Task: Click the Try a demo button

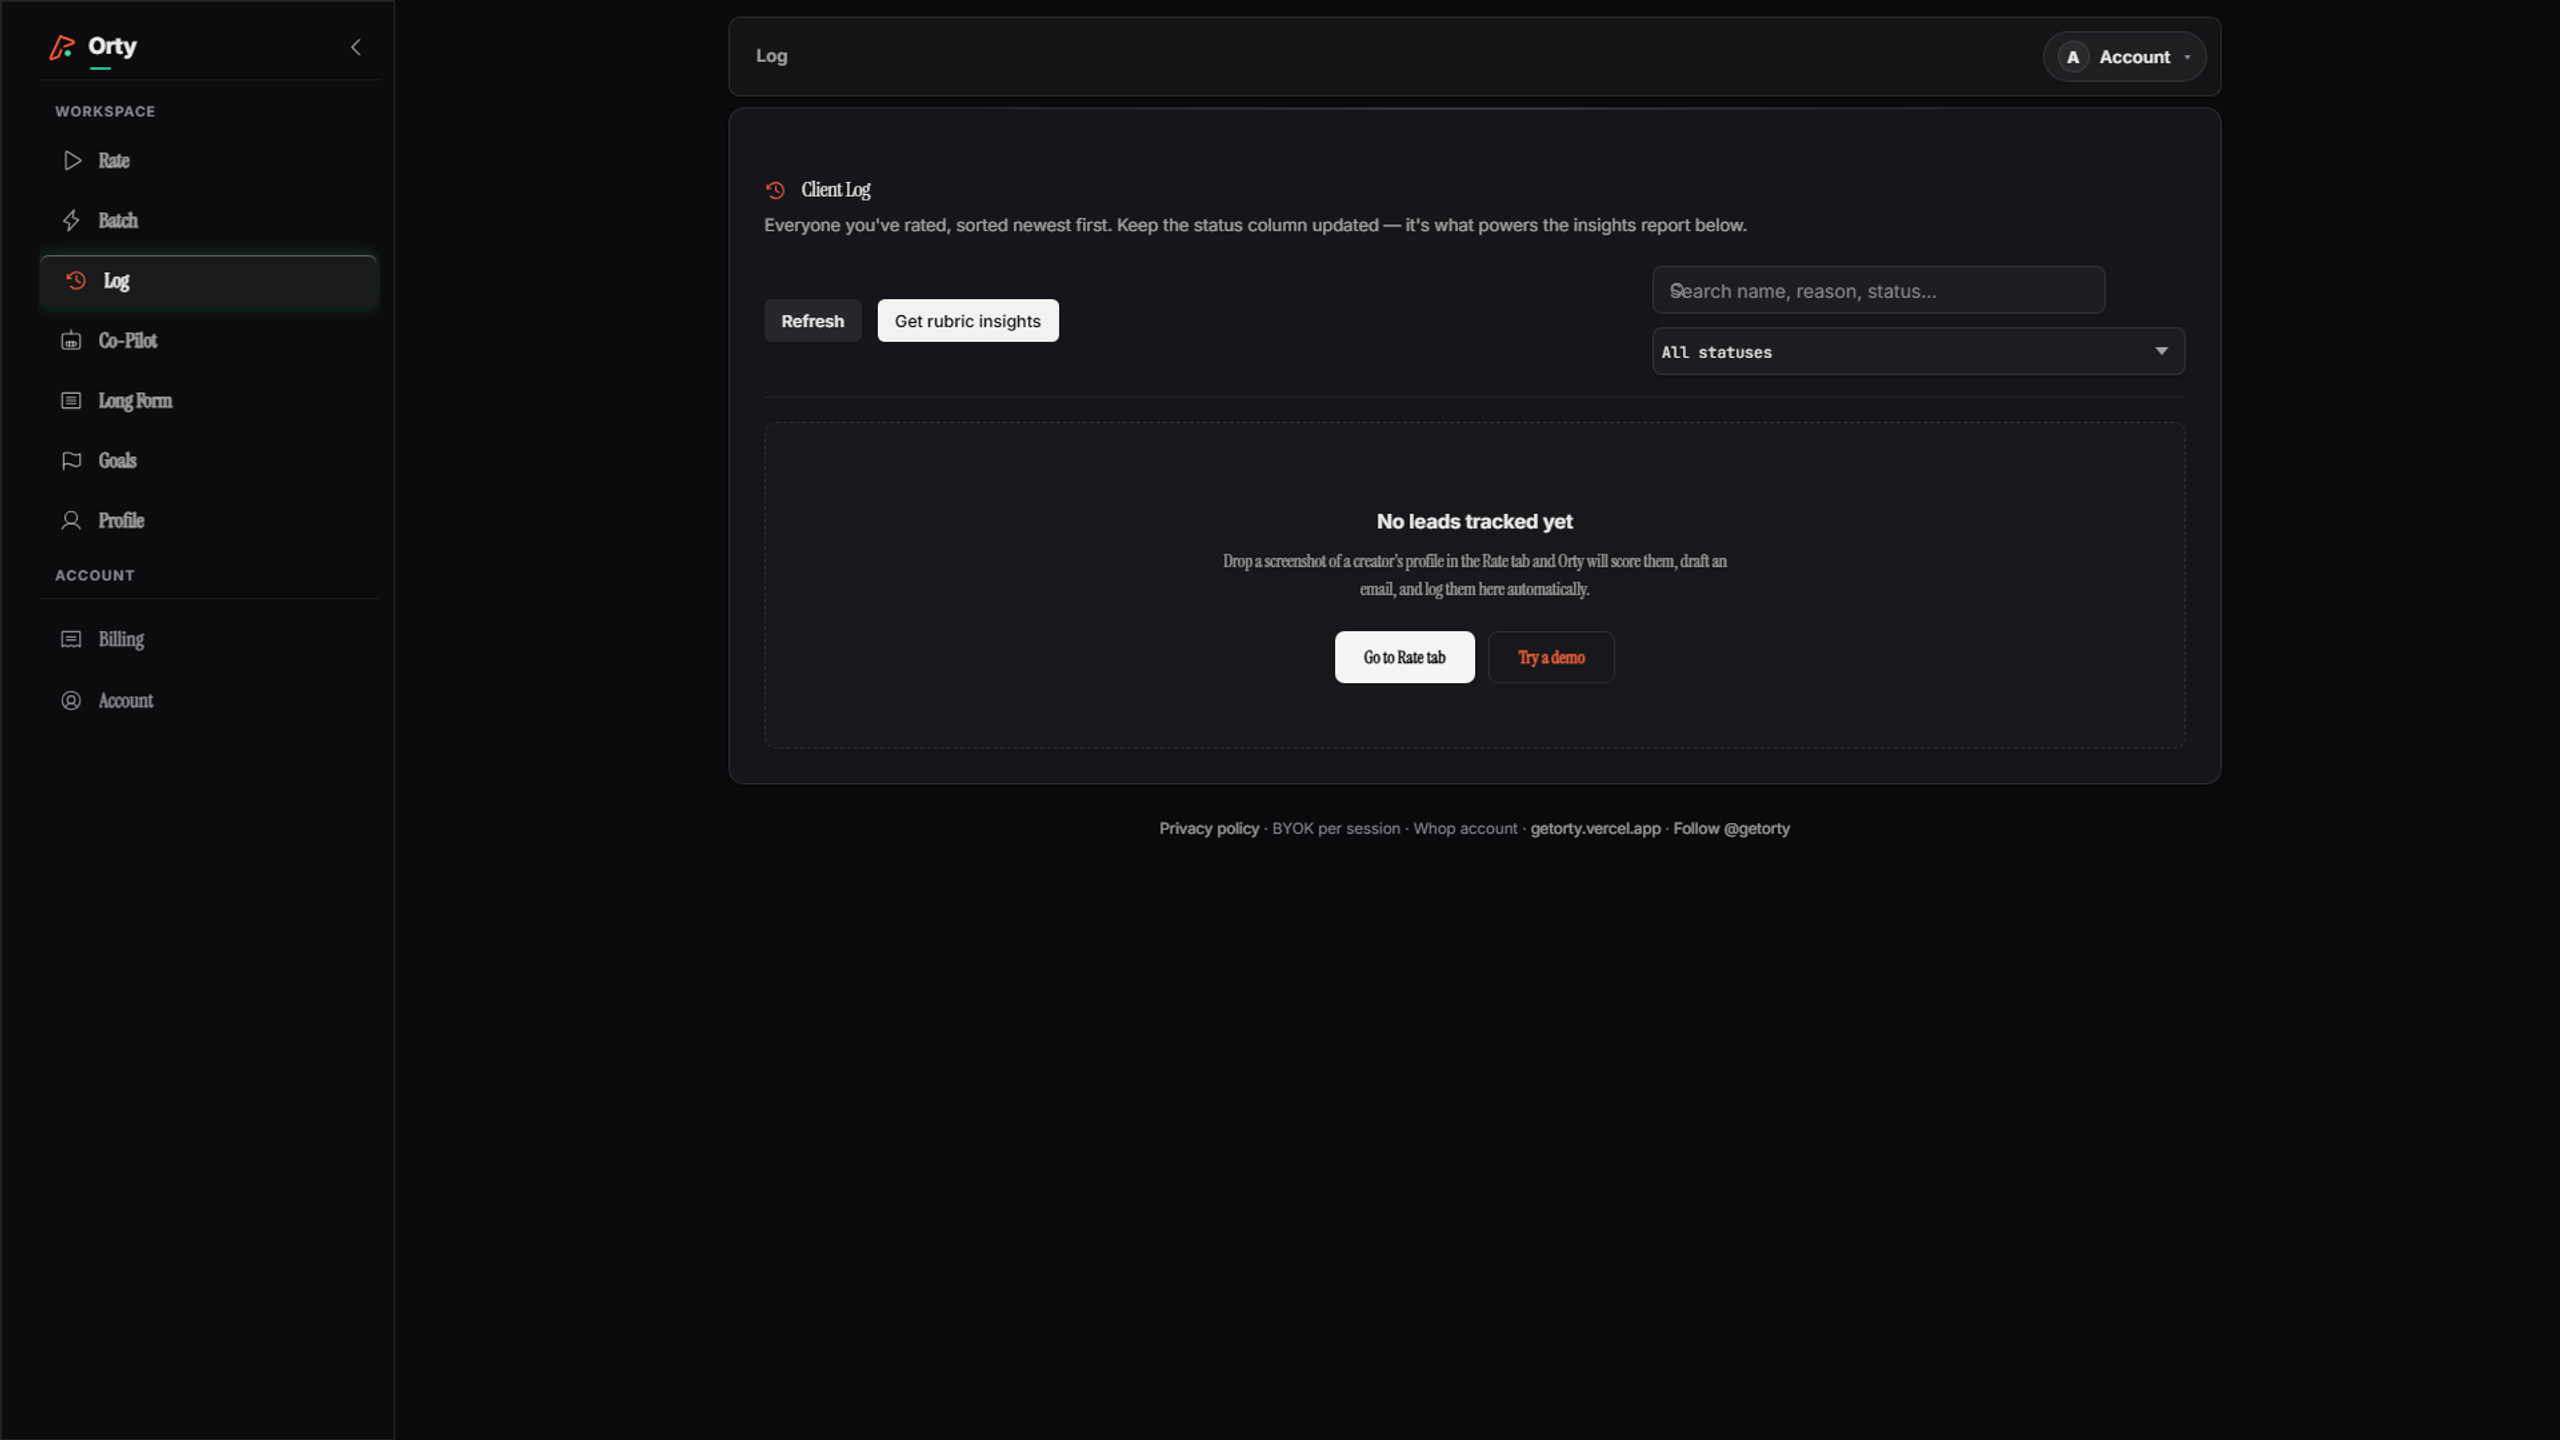Action: (x=1551, y=657)
